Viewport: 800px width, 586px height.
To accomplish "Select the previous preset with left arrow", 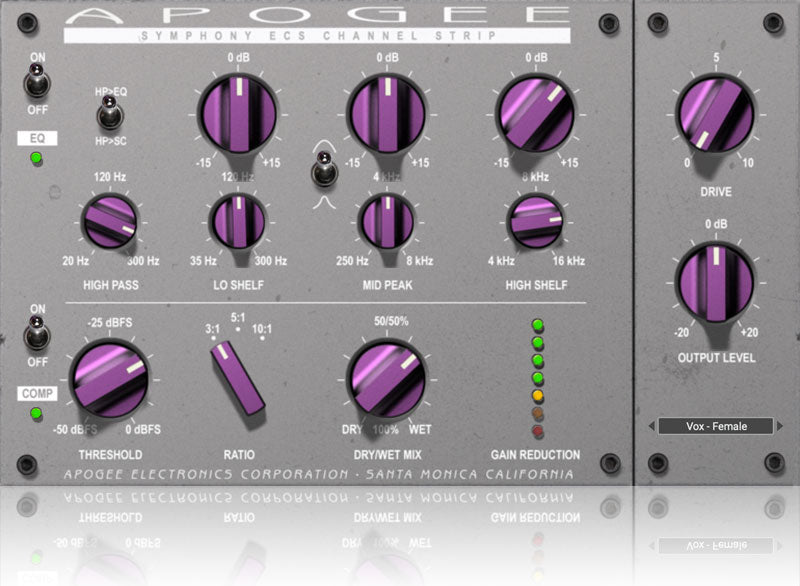I will [x=652, y=426].
